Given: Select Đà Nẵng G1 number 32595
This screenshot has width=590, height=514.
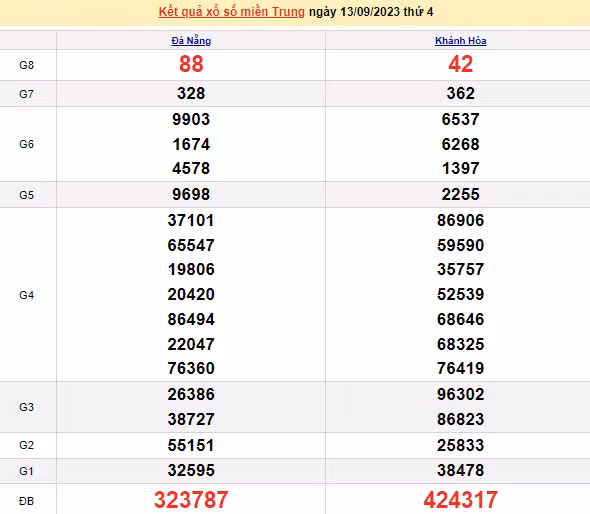Looking at the screenshot, I should [x=191, y=470].
